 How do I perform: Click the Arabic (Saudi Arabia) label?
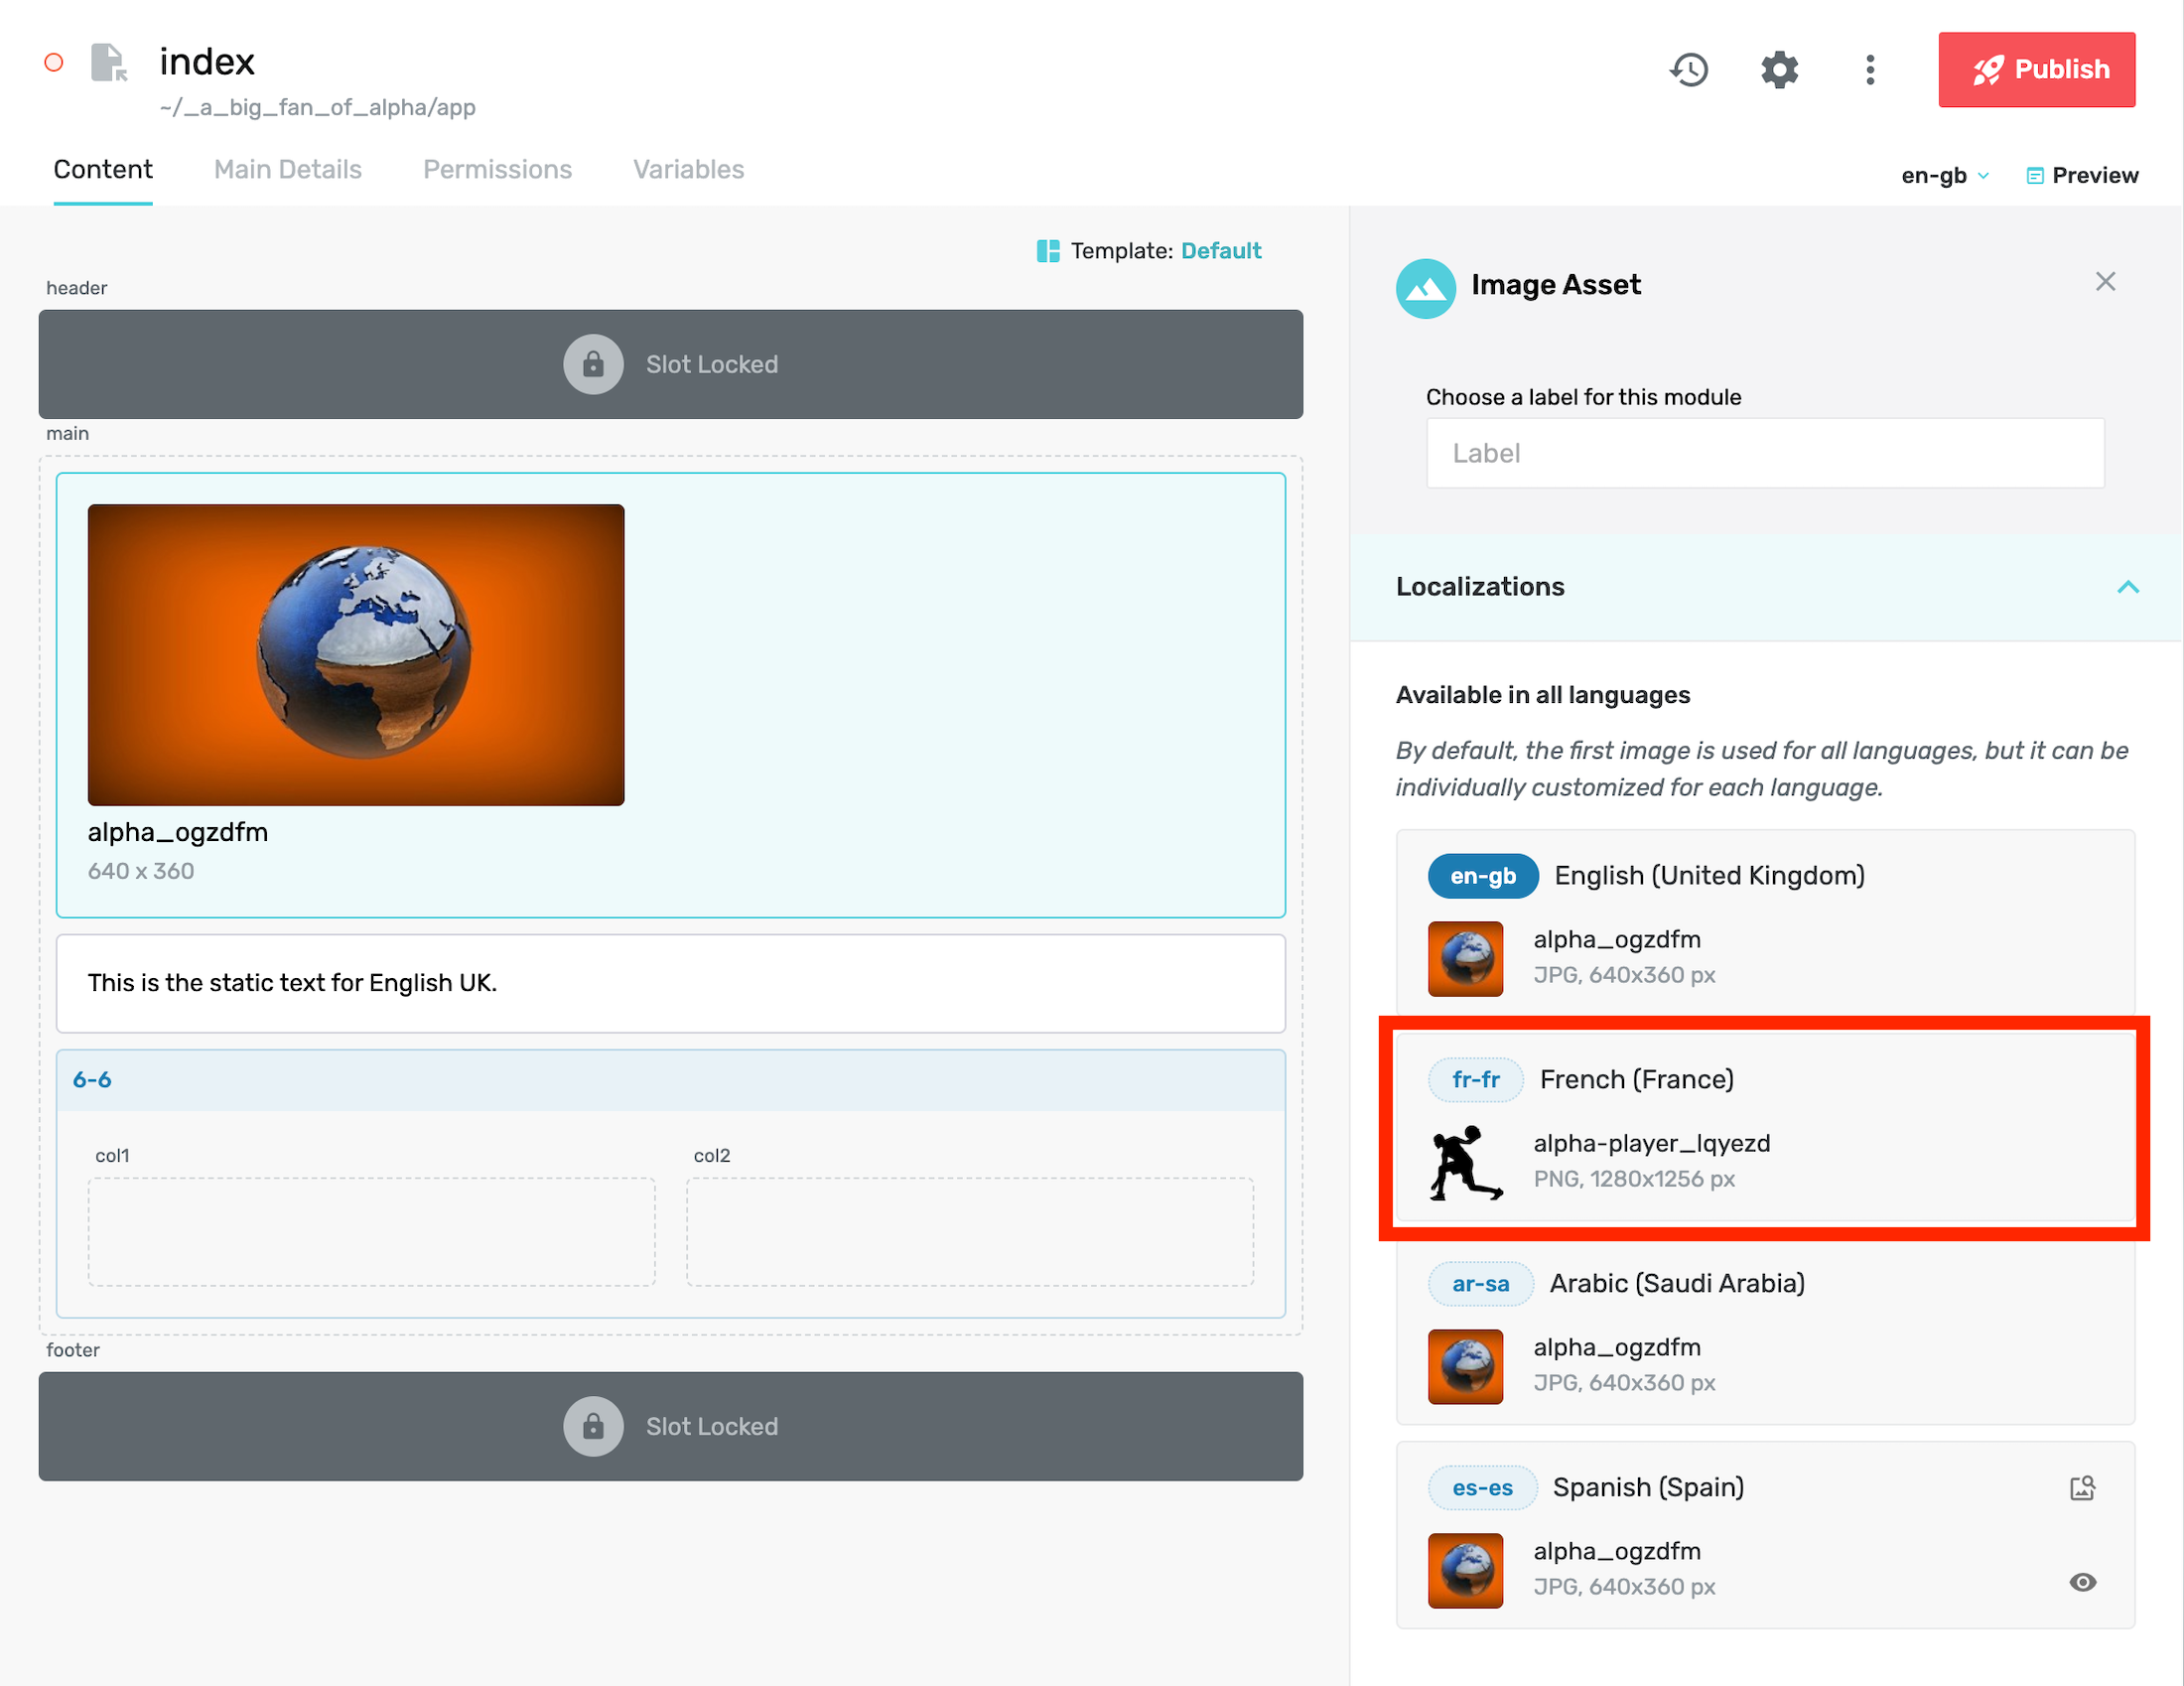[x=1677, y=1283]
